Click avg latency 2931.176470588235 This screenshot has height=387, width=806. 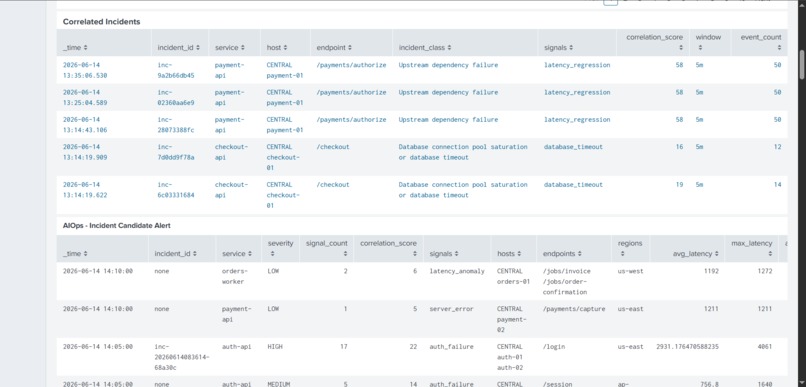tap(687, 347)
